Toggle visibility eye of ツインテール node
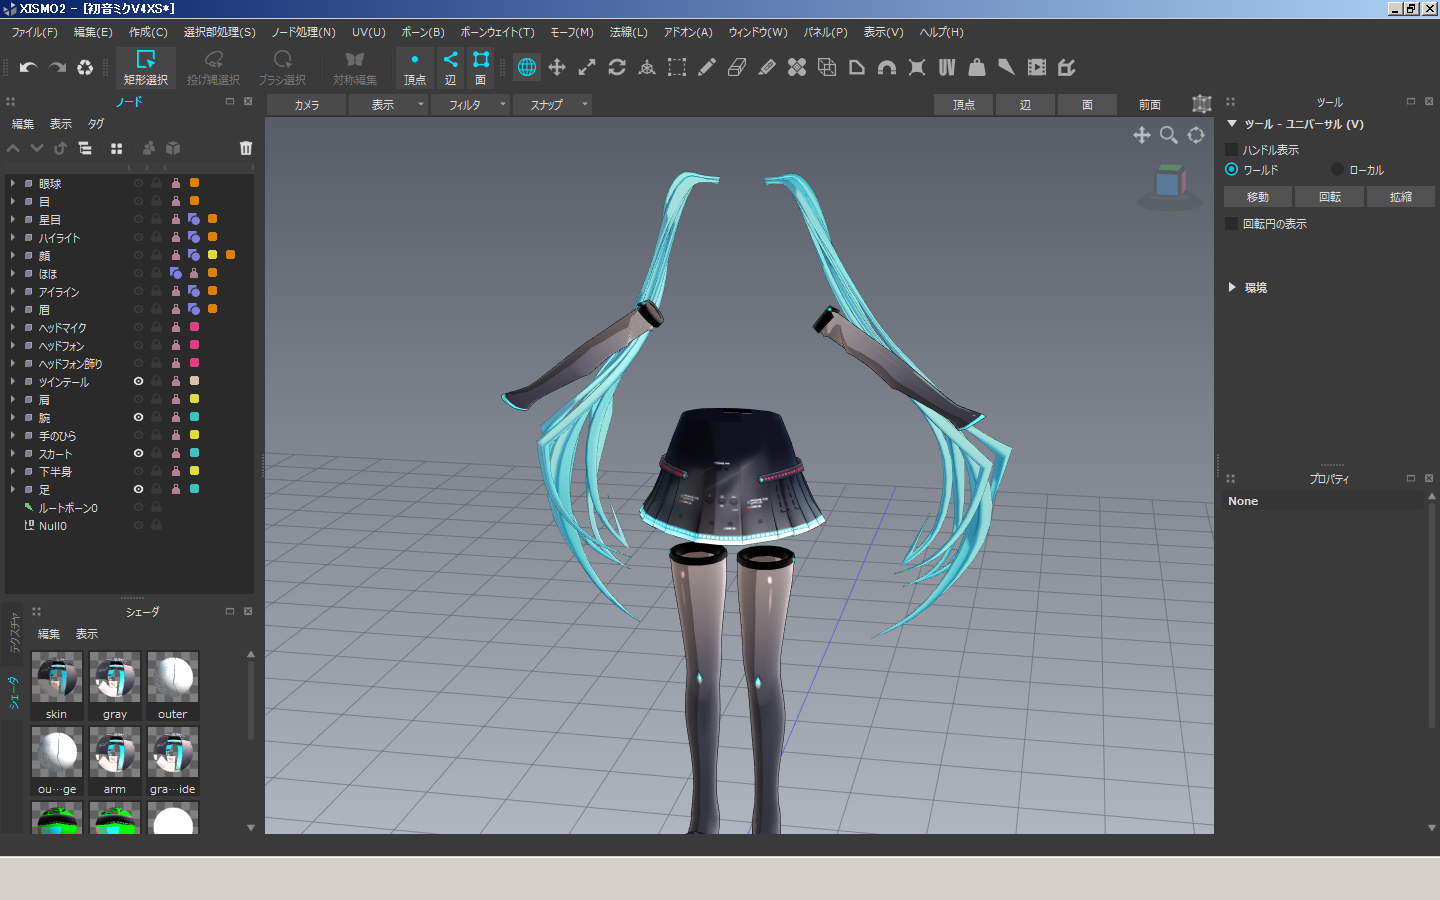The width and height of the screenshot is (1440, 900). point(138,381)
